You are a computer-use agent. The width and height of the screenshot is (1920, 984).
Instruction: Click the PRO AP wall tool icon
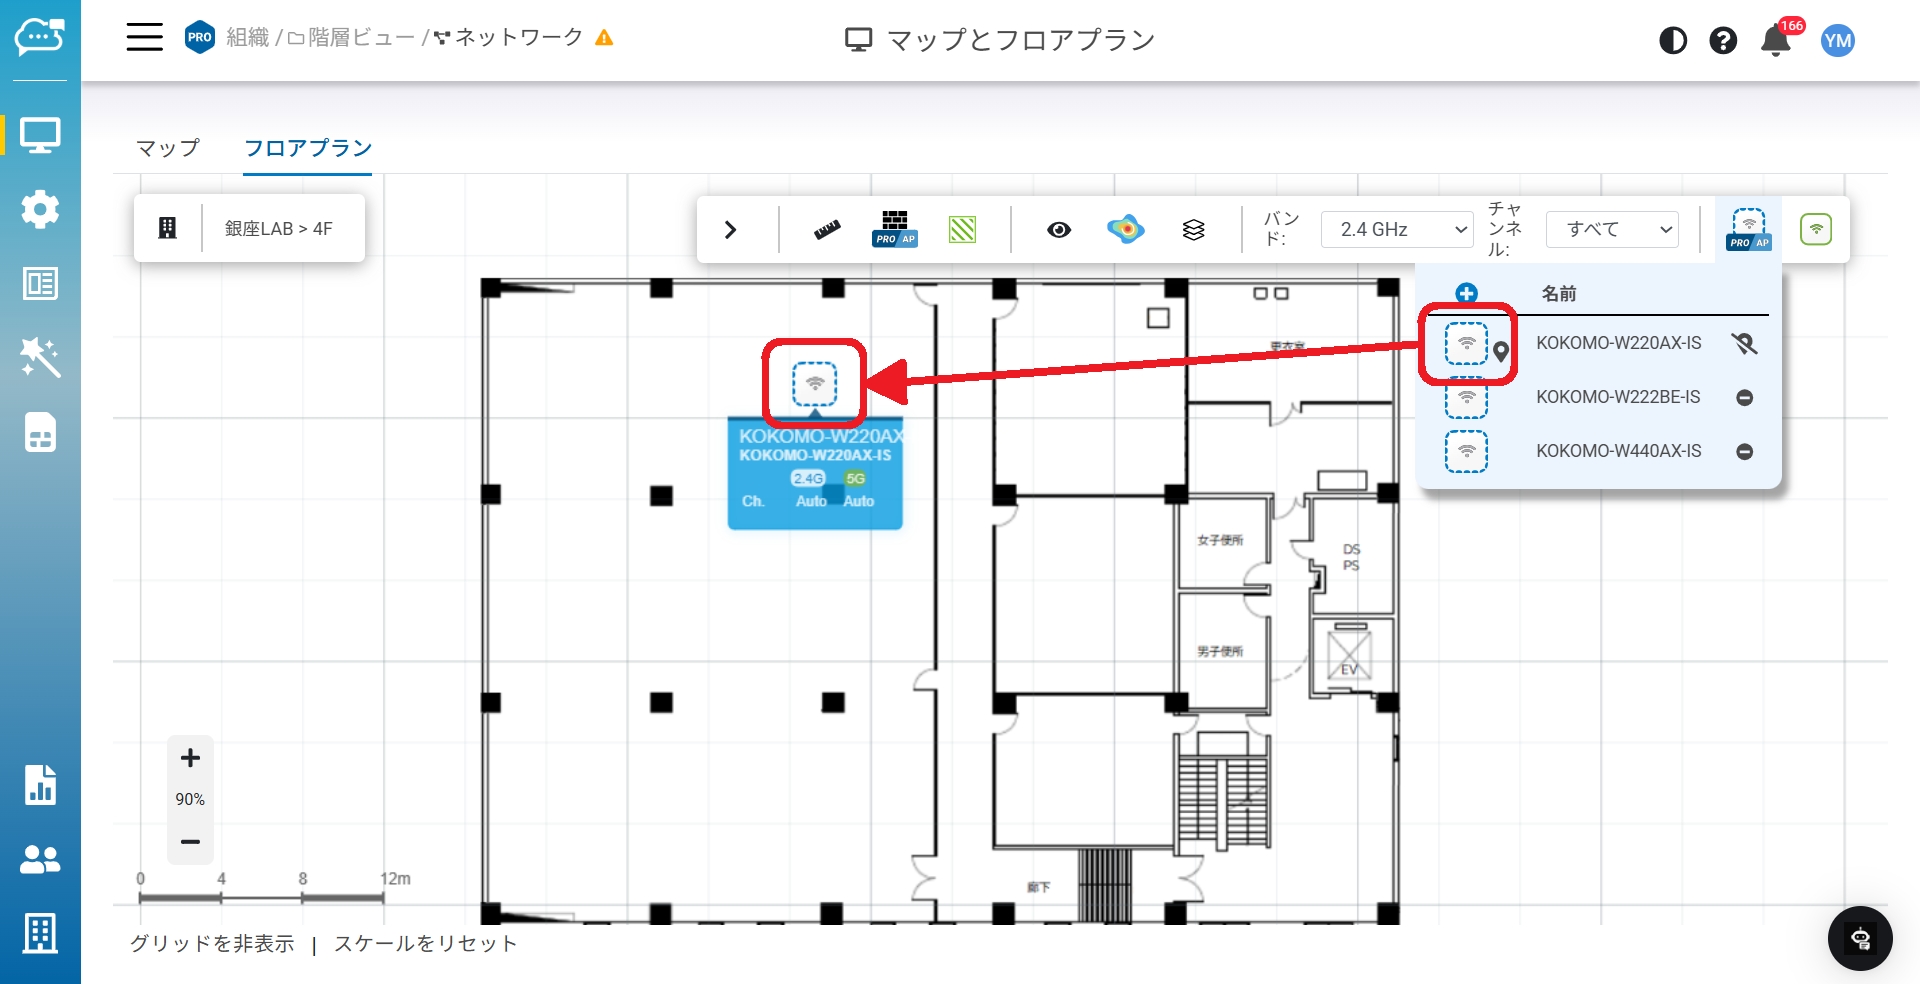[x=894, y=229]
